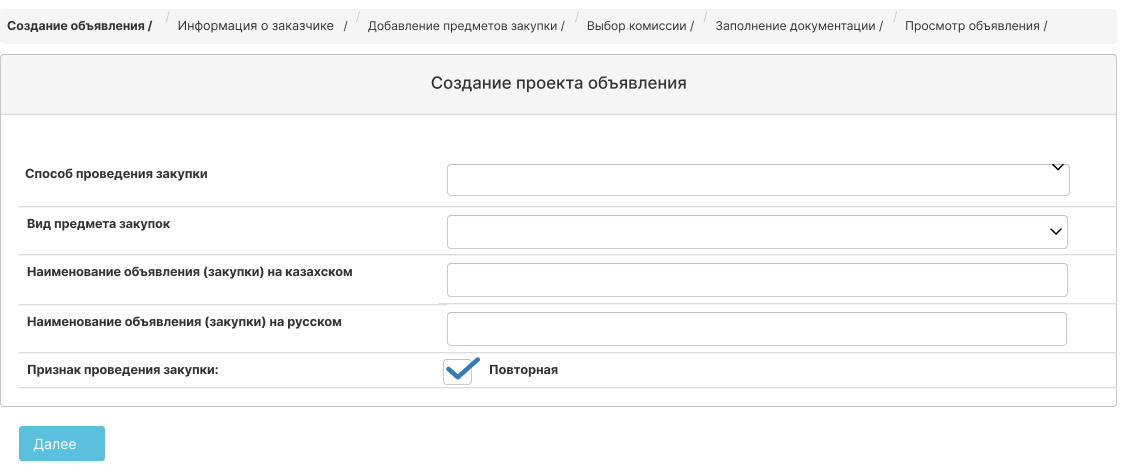The width and height of the screenshot is (1148, 470).
Task: Click the chevron arrow of Вид предмета закупок
Action: click(x=1056, y=231)
